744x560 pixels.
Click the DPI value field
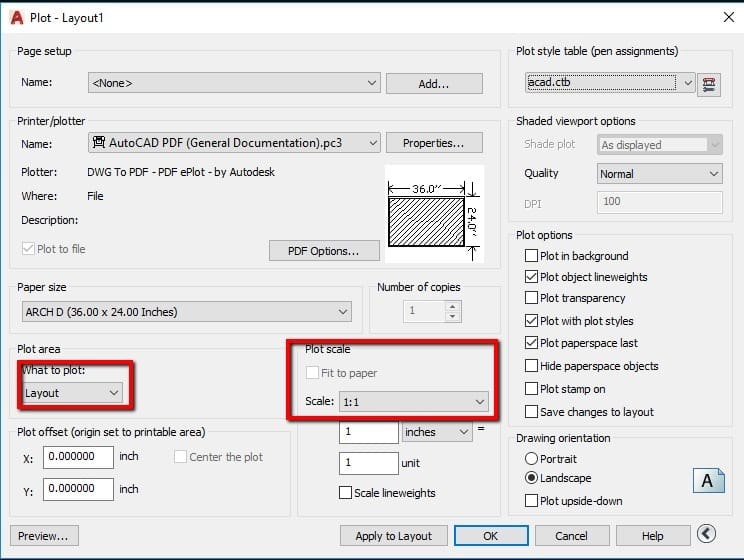click(x=660, y=202)
